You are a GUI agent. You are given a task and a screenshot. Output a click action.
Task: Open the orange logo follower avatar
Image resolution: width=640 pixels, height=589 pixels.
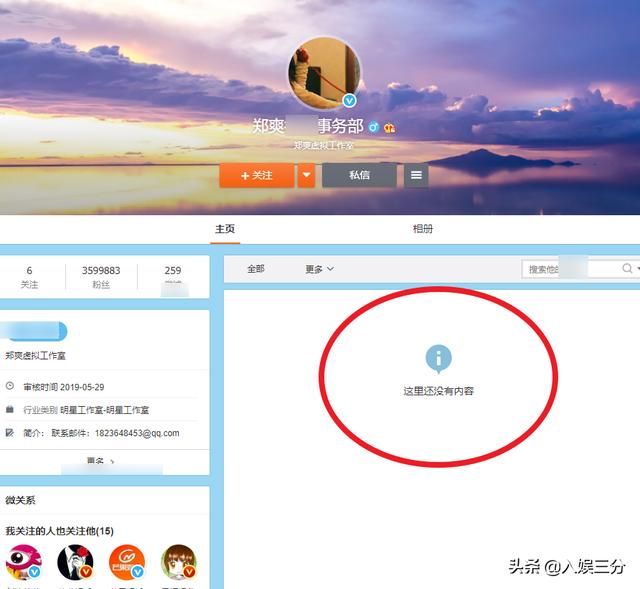pos(127,562)
